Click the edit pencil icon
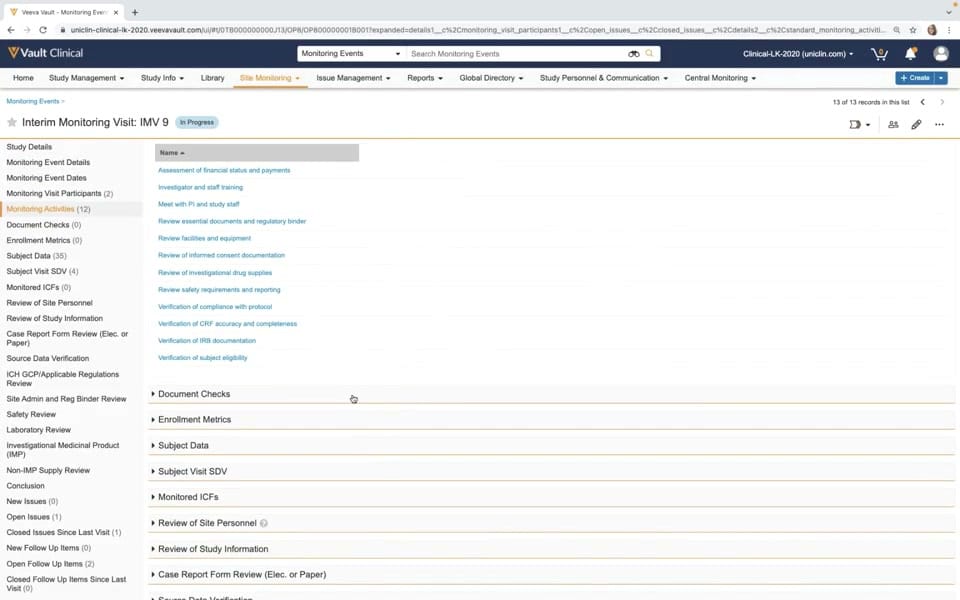The height and width of the screenshot is (600, 960). pos(916,124)
